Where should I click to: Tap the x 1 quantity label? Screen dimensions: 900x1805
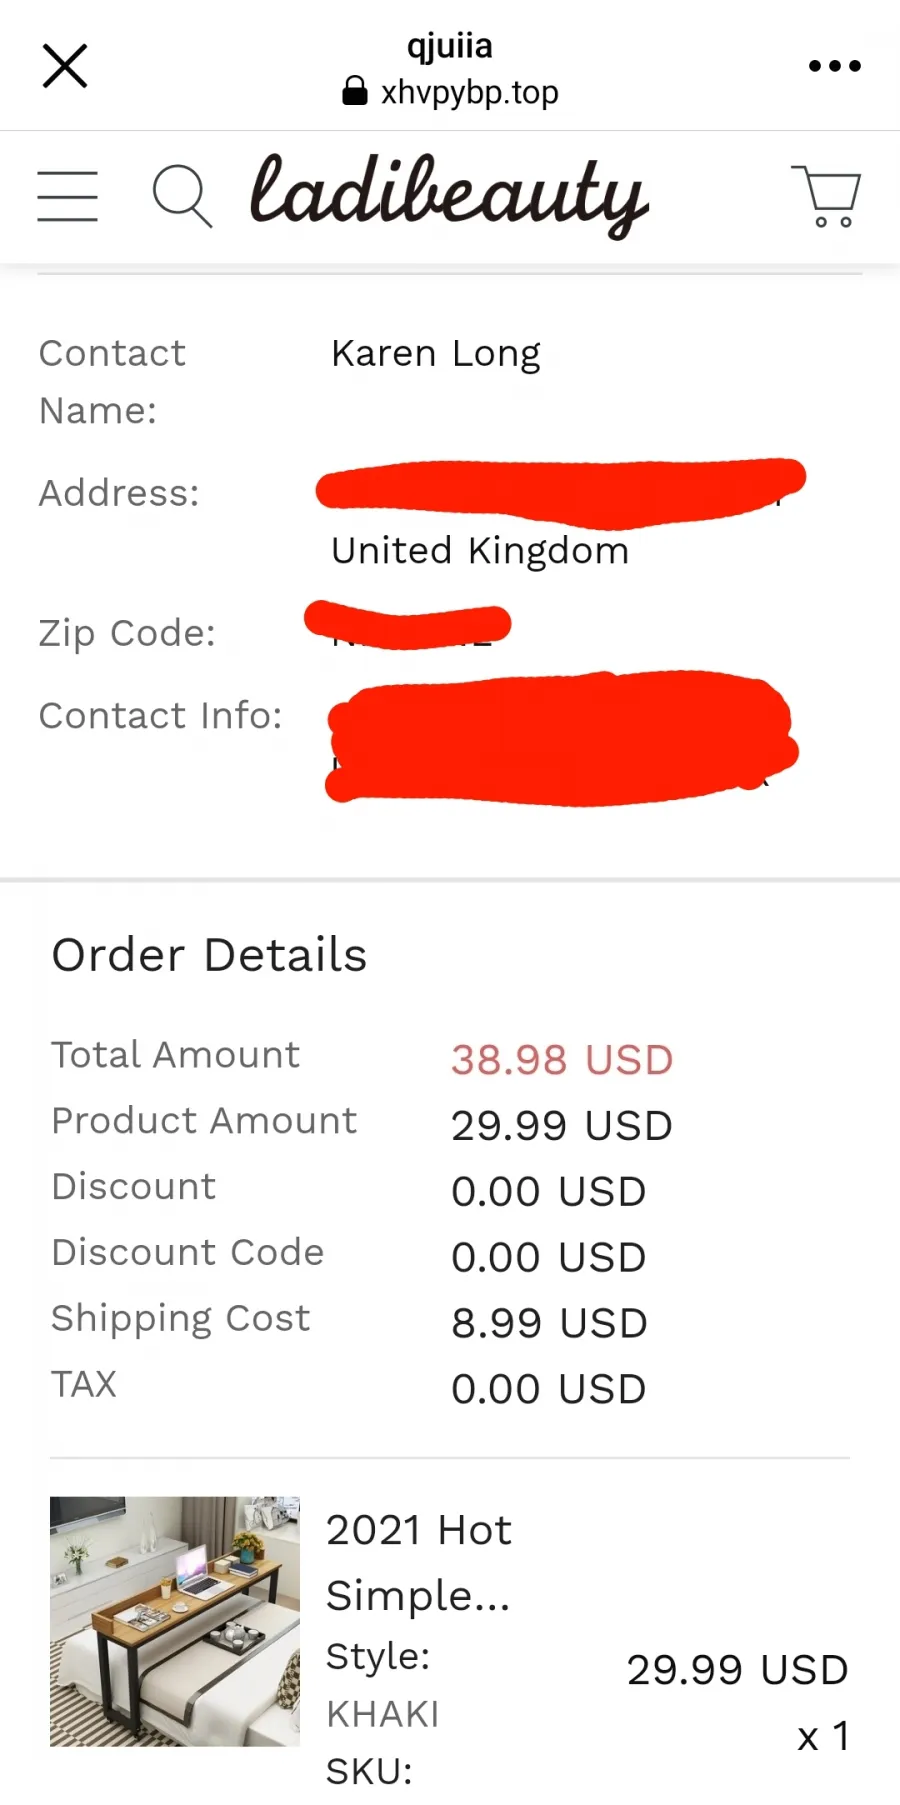[x=823, y=1736]
